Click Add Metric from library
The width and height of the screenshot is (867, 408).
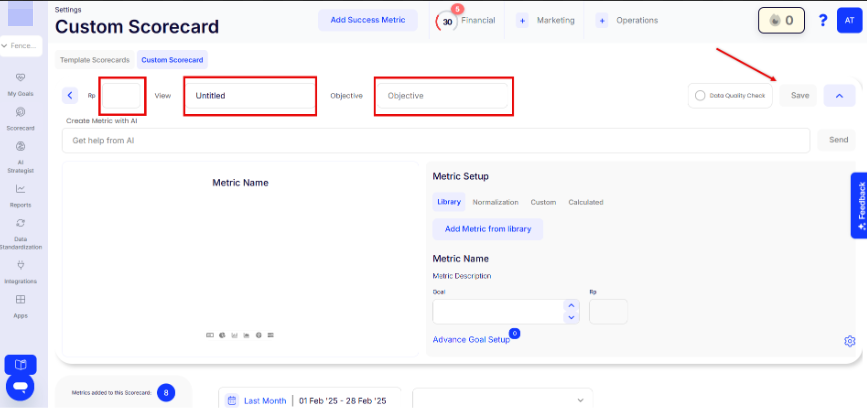click(x=488, y=229)
